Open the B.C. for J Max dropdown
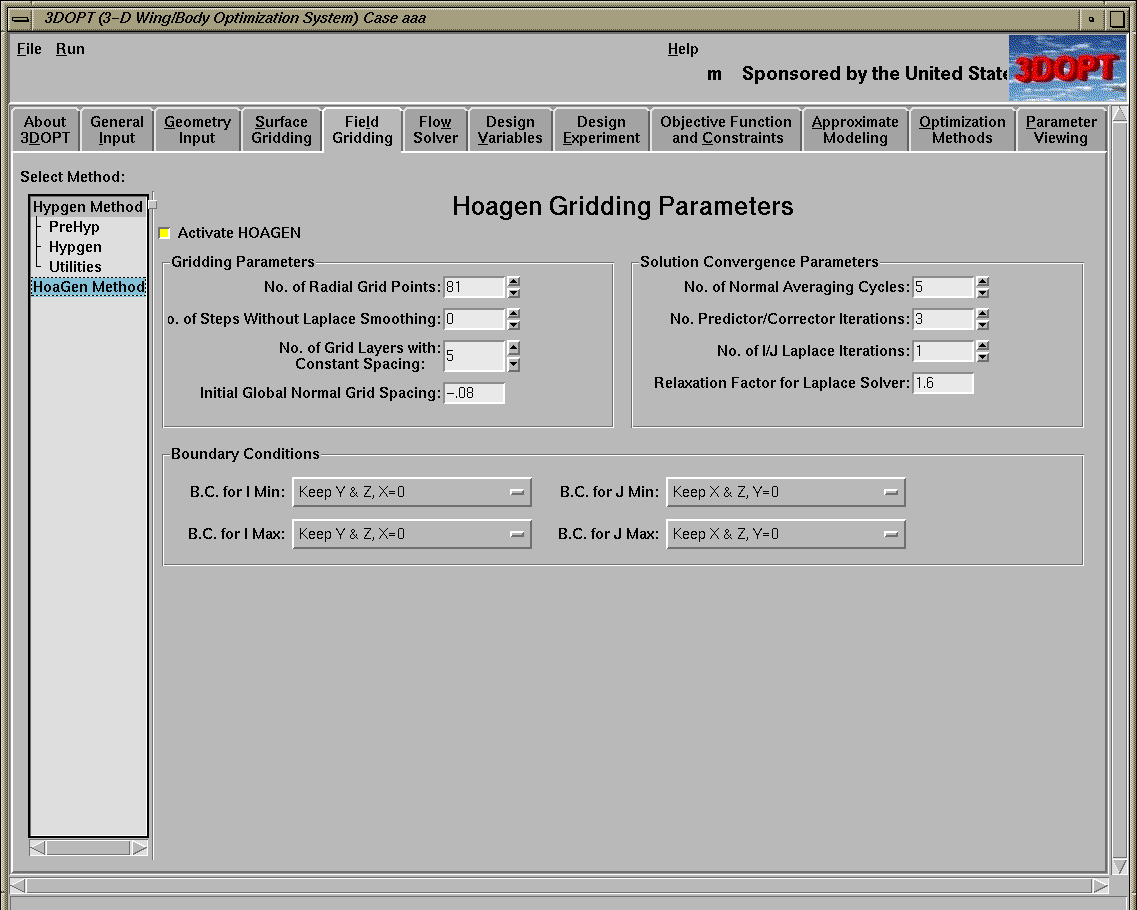The image size is (1137, 910). click(x=786, y=534)
